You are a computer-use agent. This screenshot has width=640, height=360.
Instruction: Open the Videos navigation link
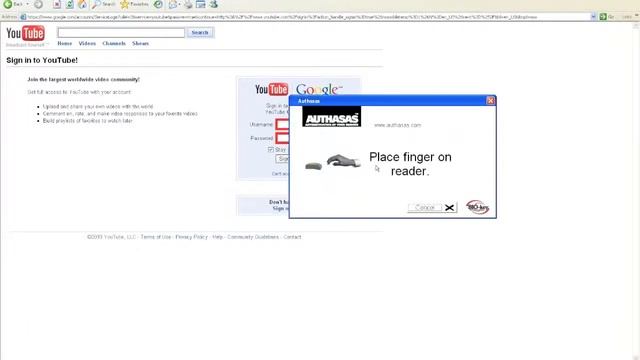[x=87, y=43]
